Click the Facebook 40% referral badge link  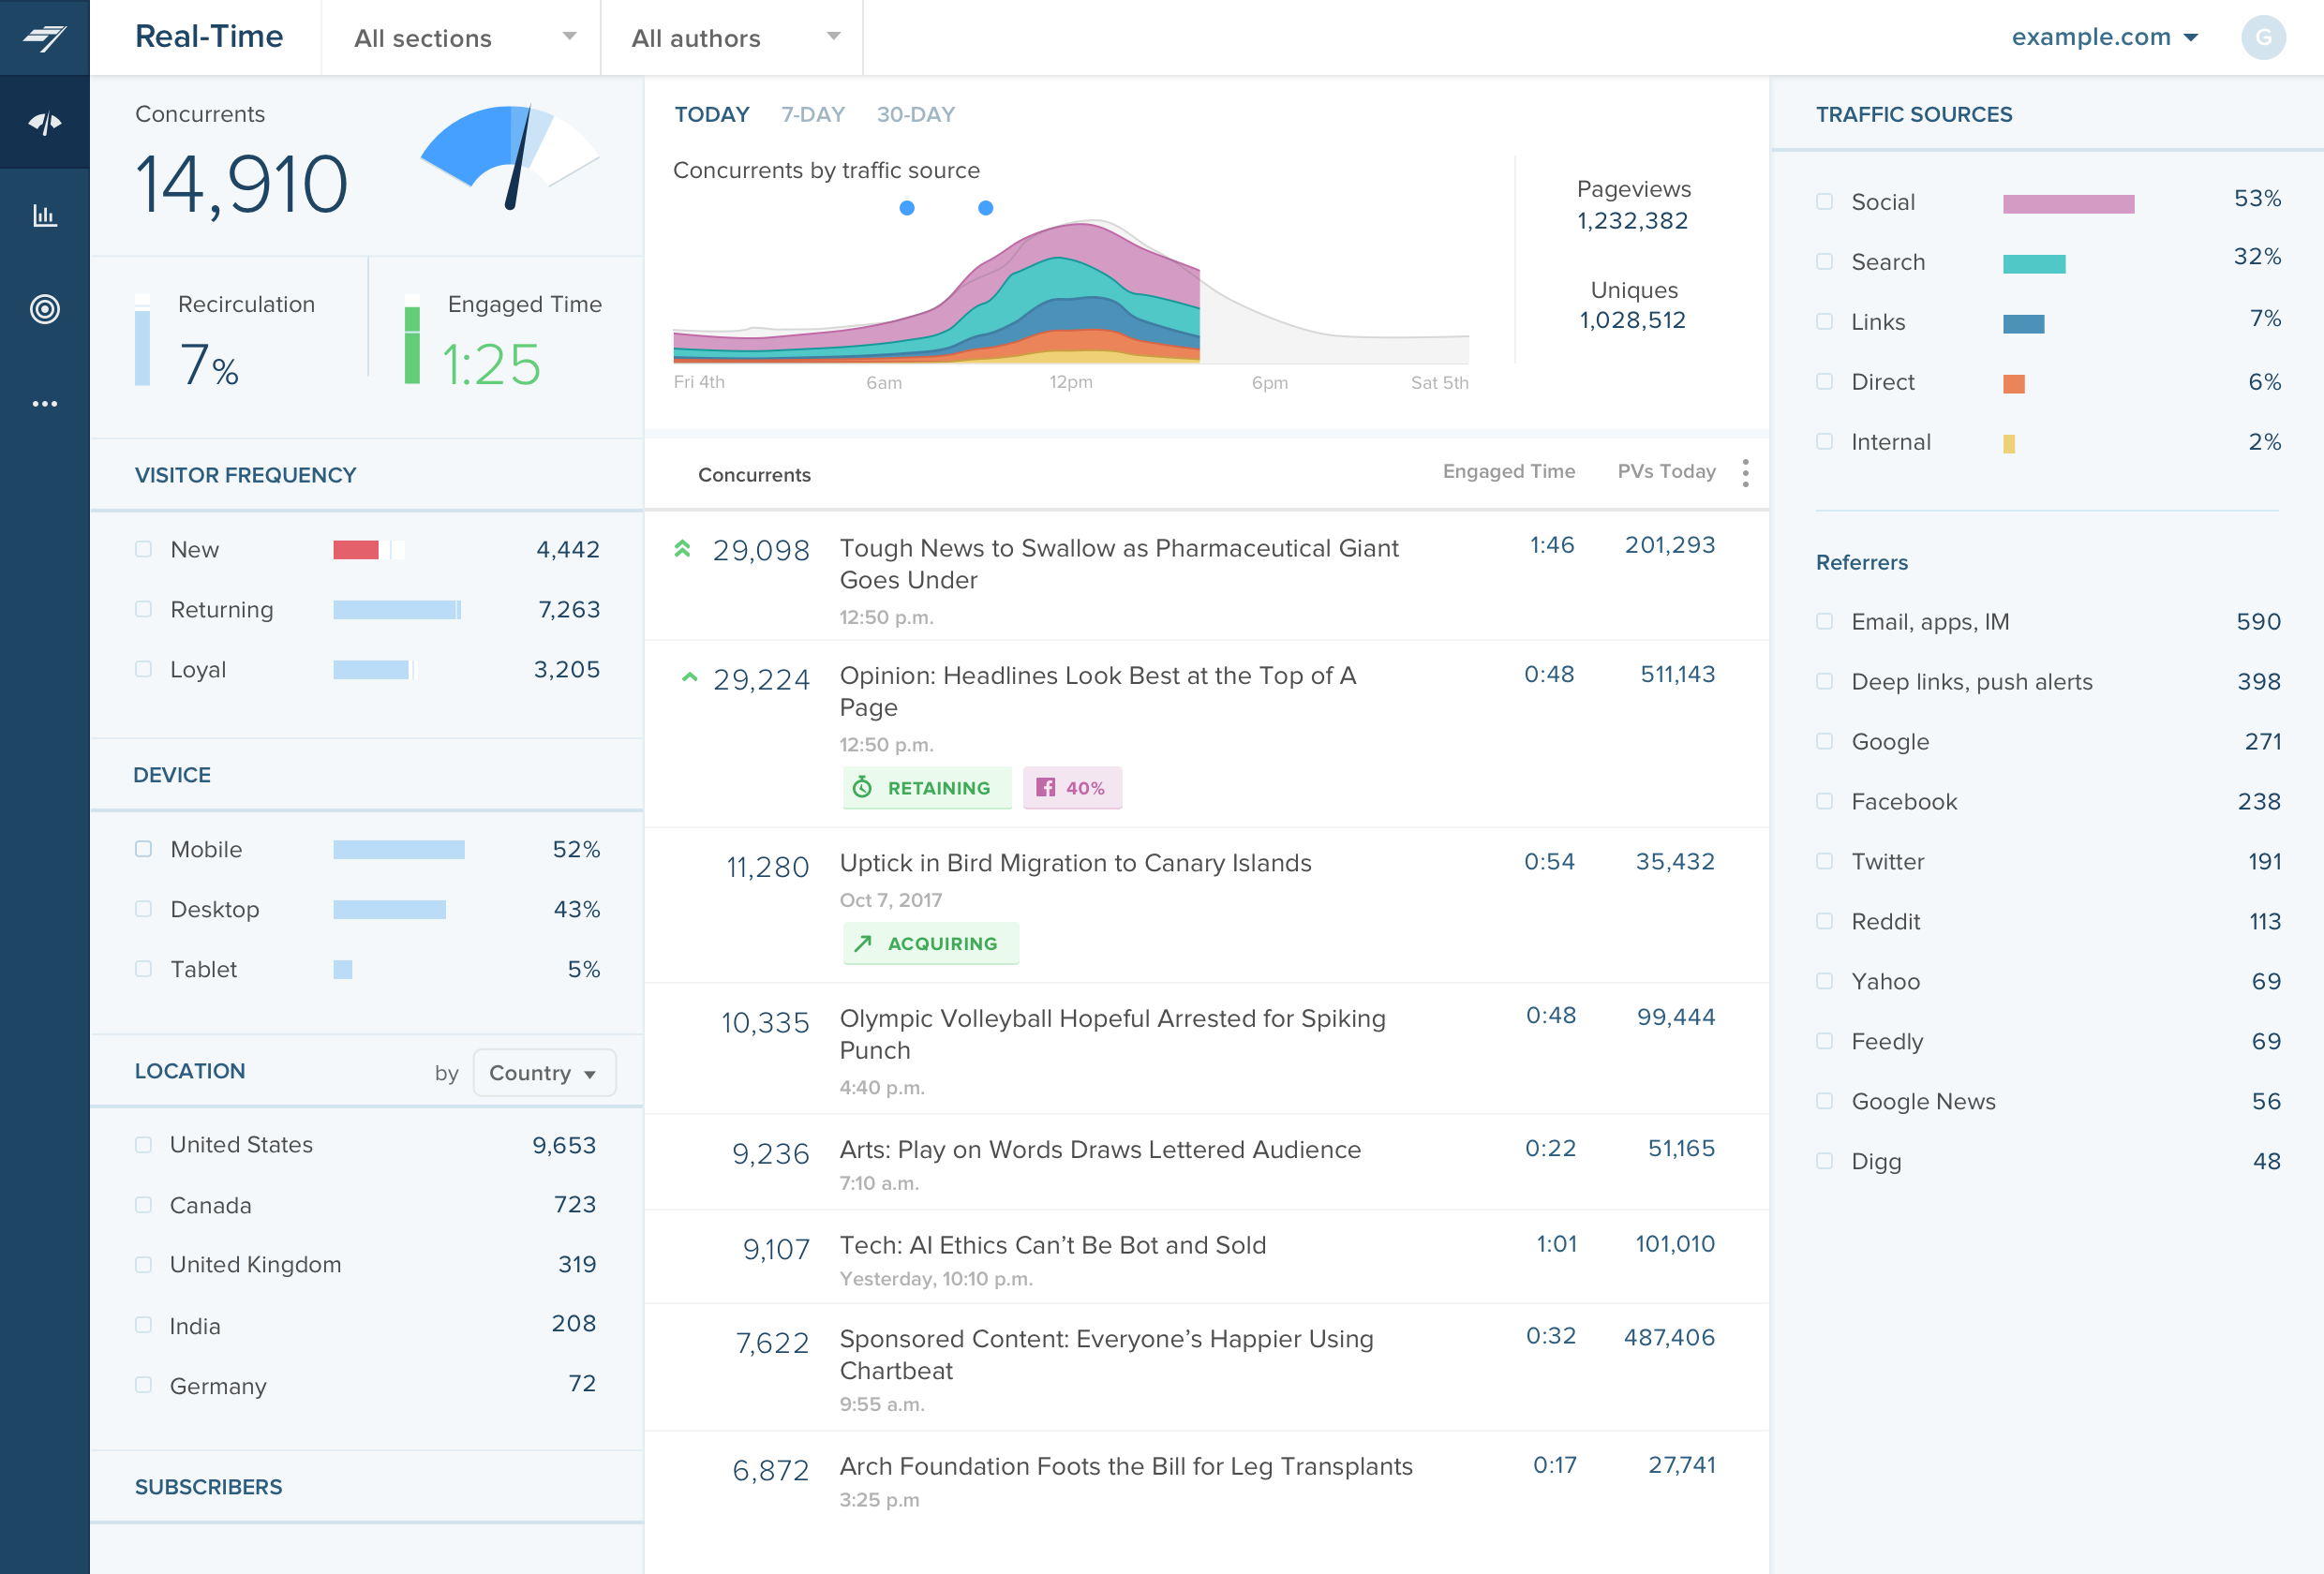(x=1071, y=787)
